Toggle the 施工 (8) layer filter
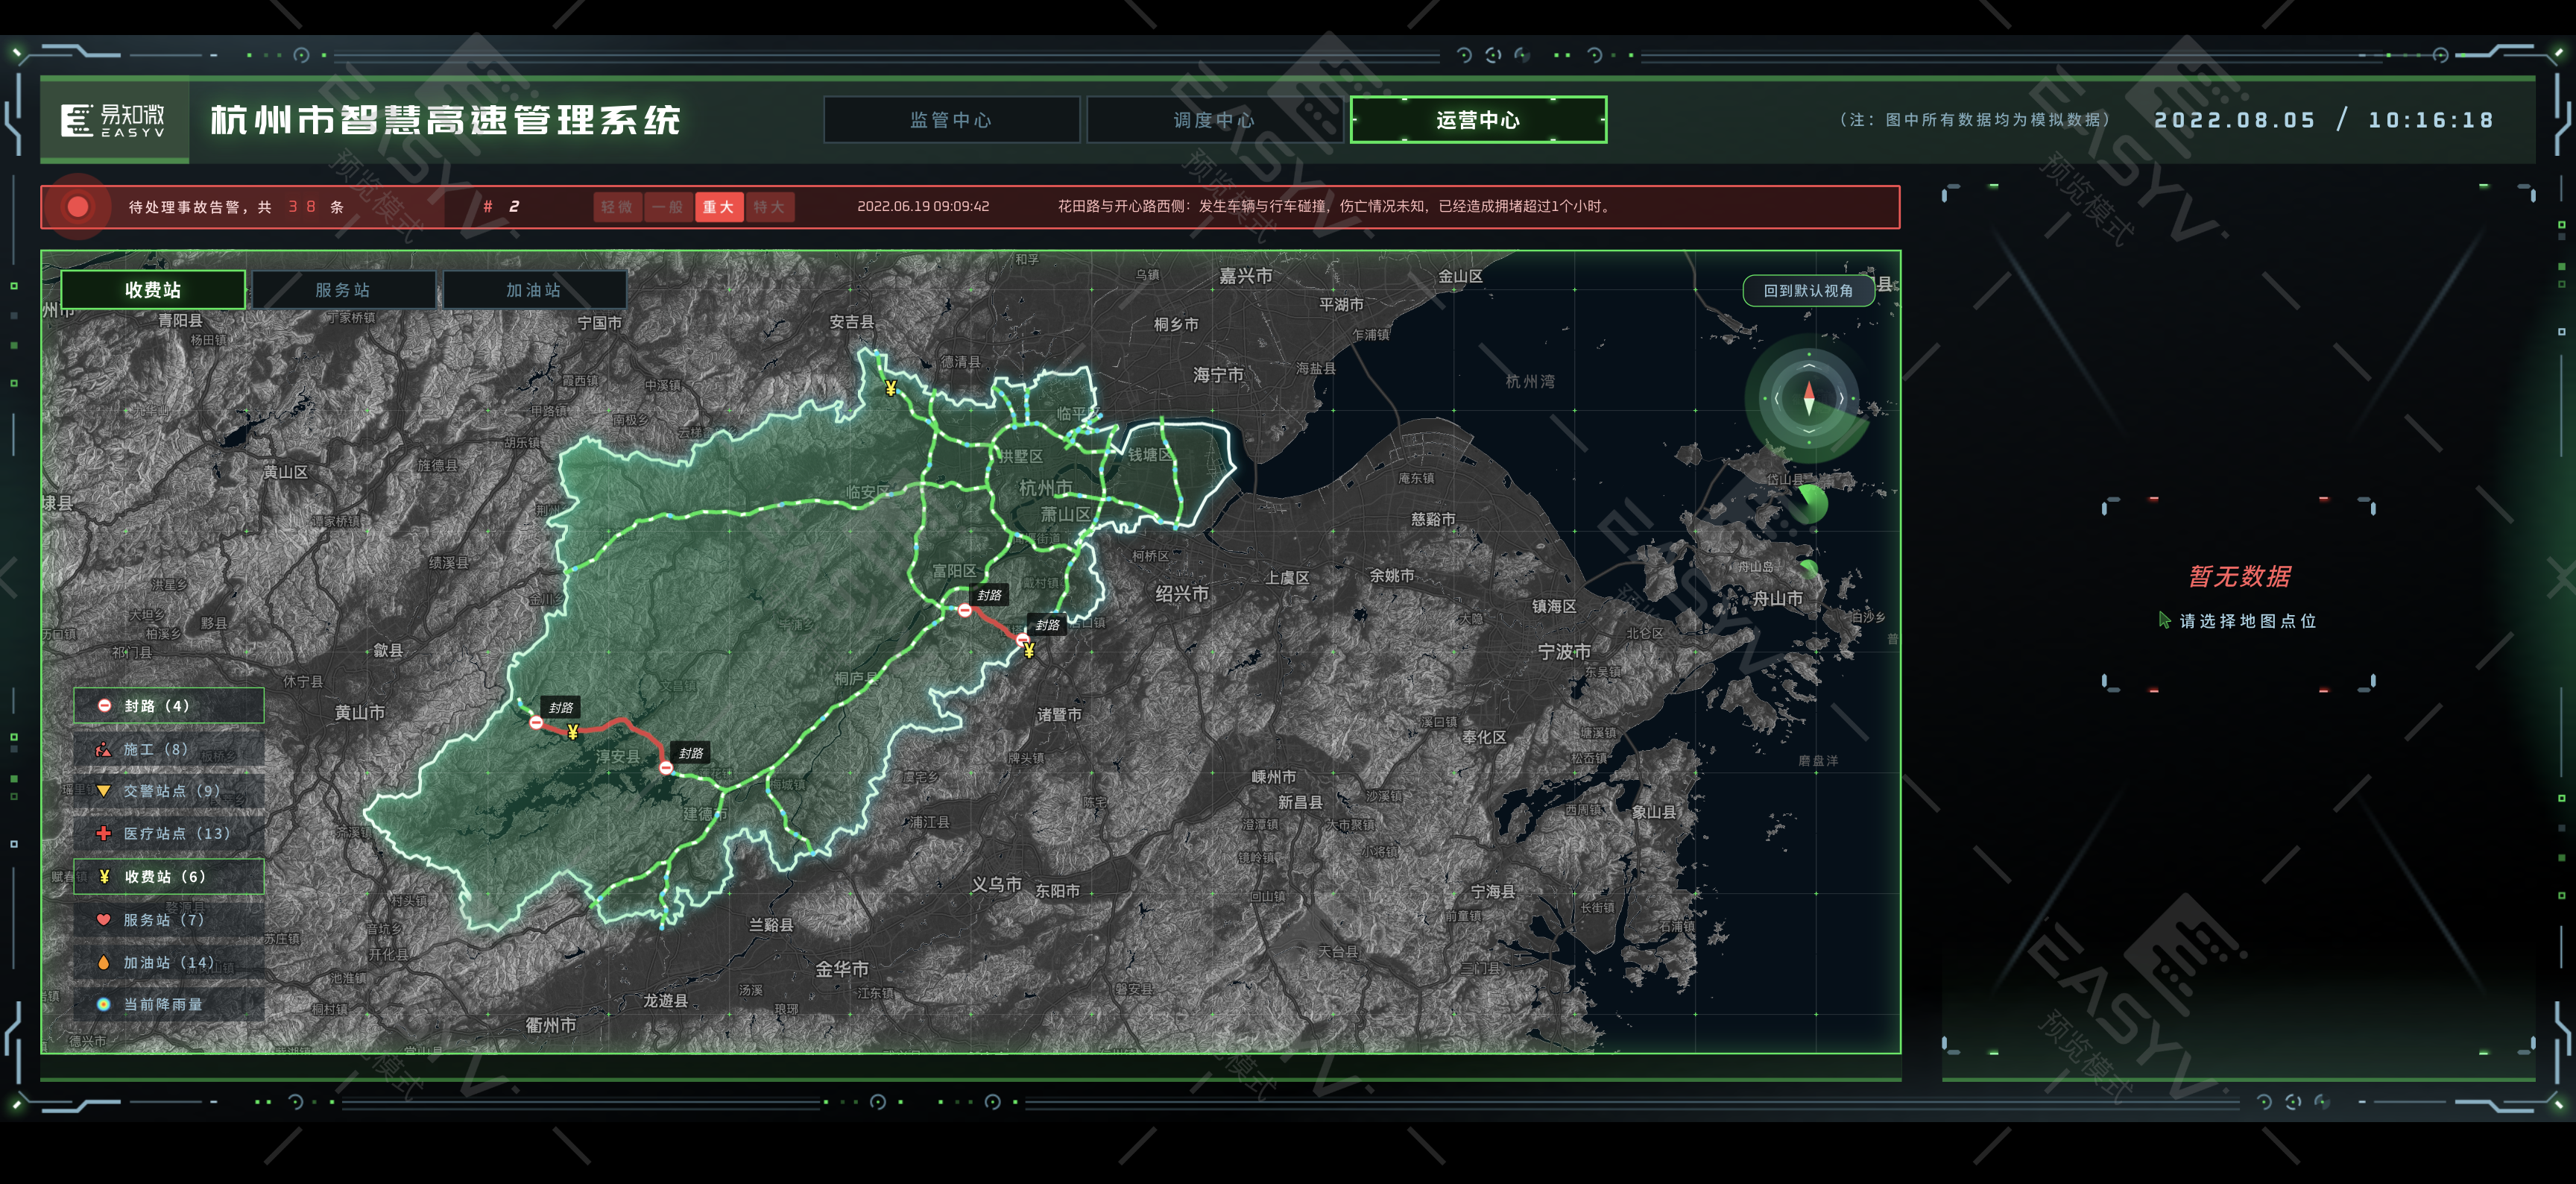This screenshot has height=1184, width=2576. coord(168,749)
